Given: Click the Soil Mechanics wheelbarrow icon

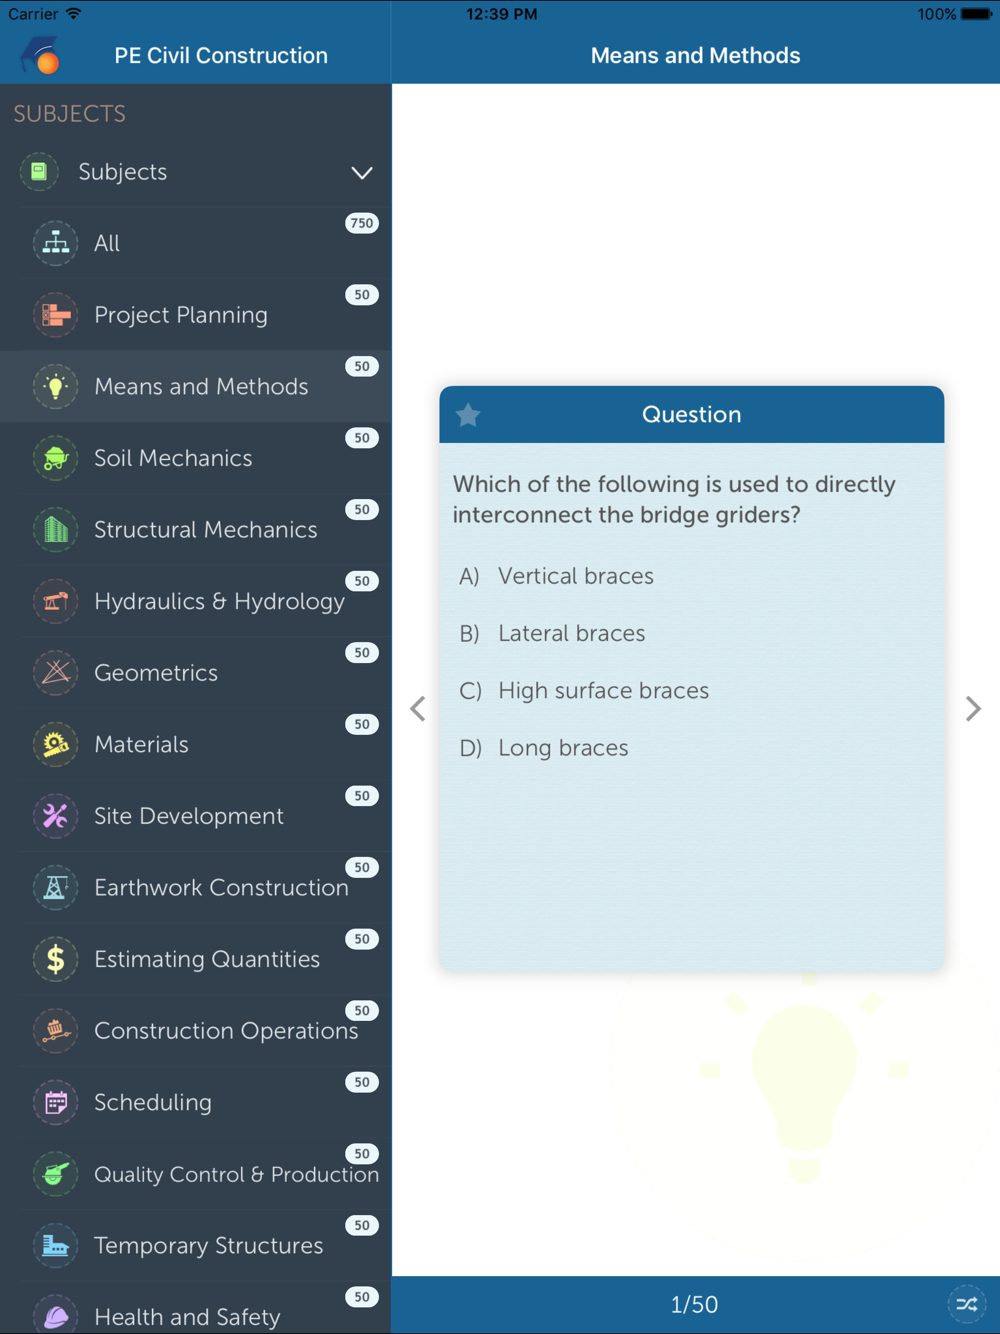Looking at the screenshot, I should (56, 458).
